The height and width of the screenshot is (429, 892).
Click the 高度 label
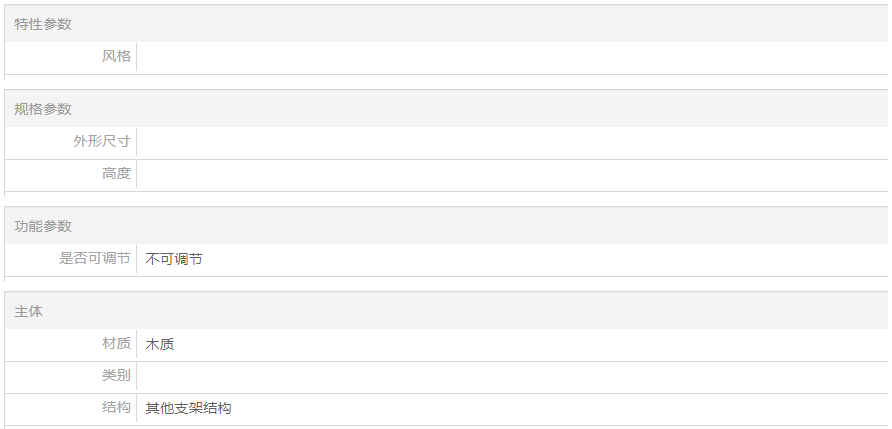[x=116, y=173]
